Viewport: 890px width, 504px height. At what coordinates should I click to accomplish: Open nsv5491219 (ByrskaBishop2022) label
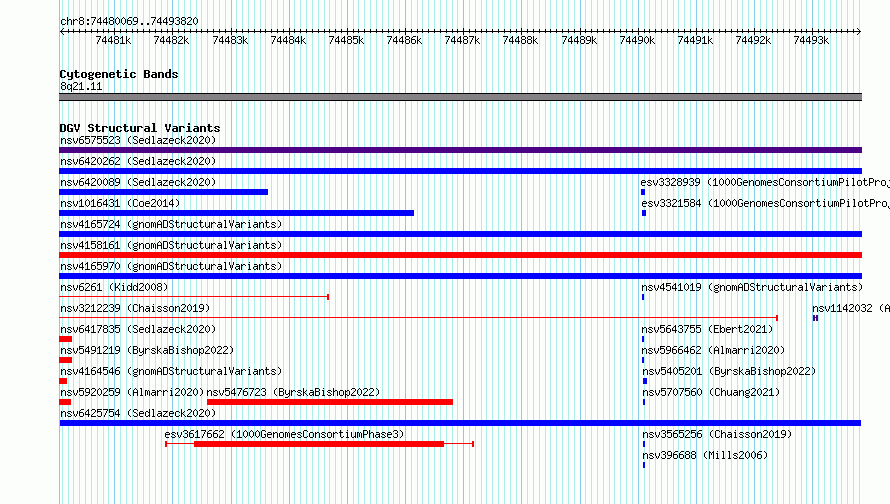147,350
